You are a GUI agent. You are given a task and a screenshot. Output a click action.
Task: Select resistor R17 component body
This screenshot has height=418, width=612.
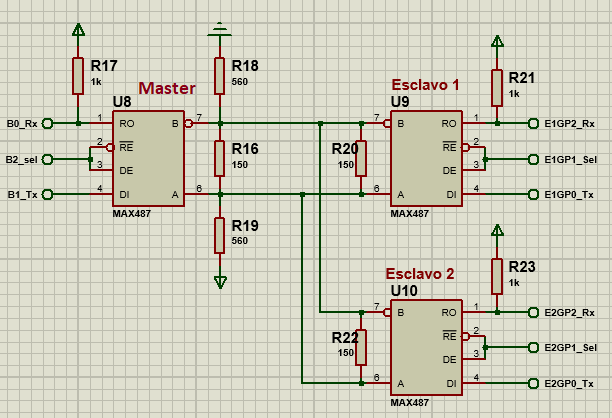(78, 76)
